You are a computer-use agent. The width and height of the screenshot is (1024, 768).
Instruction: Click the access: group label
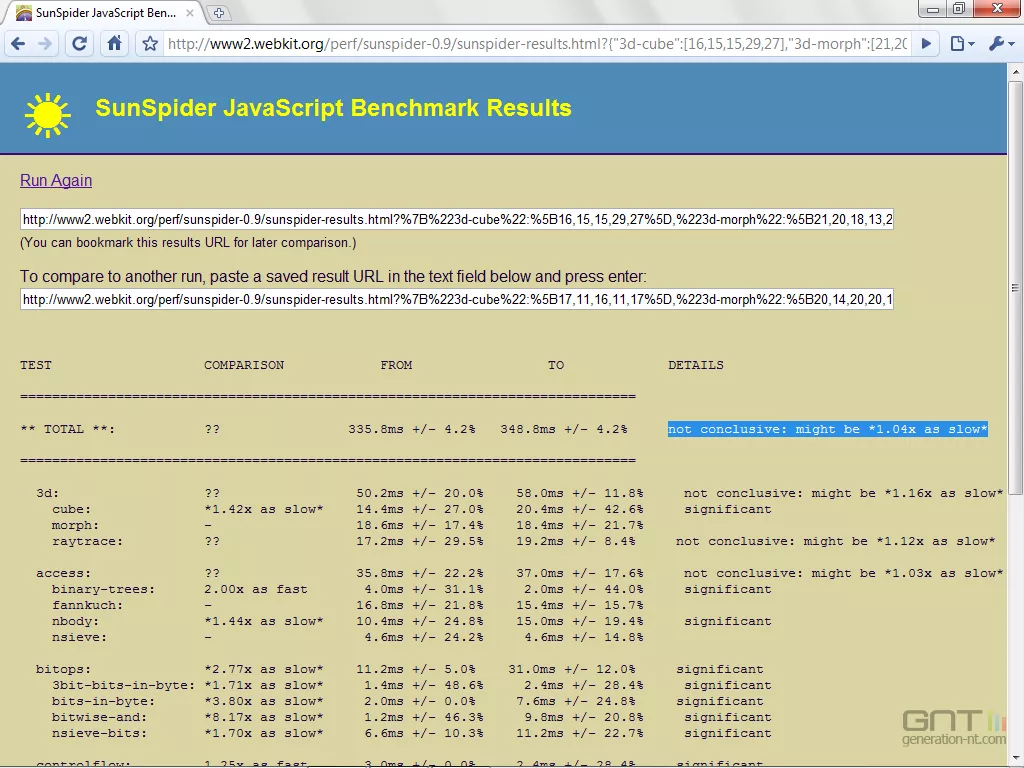click(64, 573)
